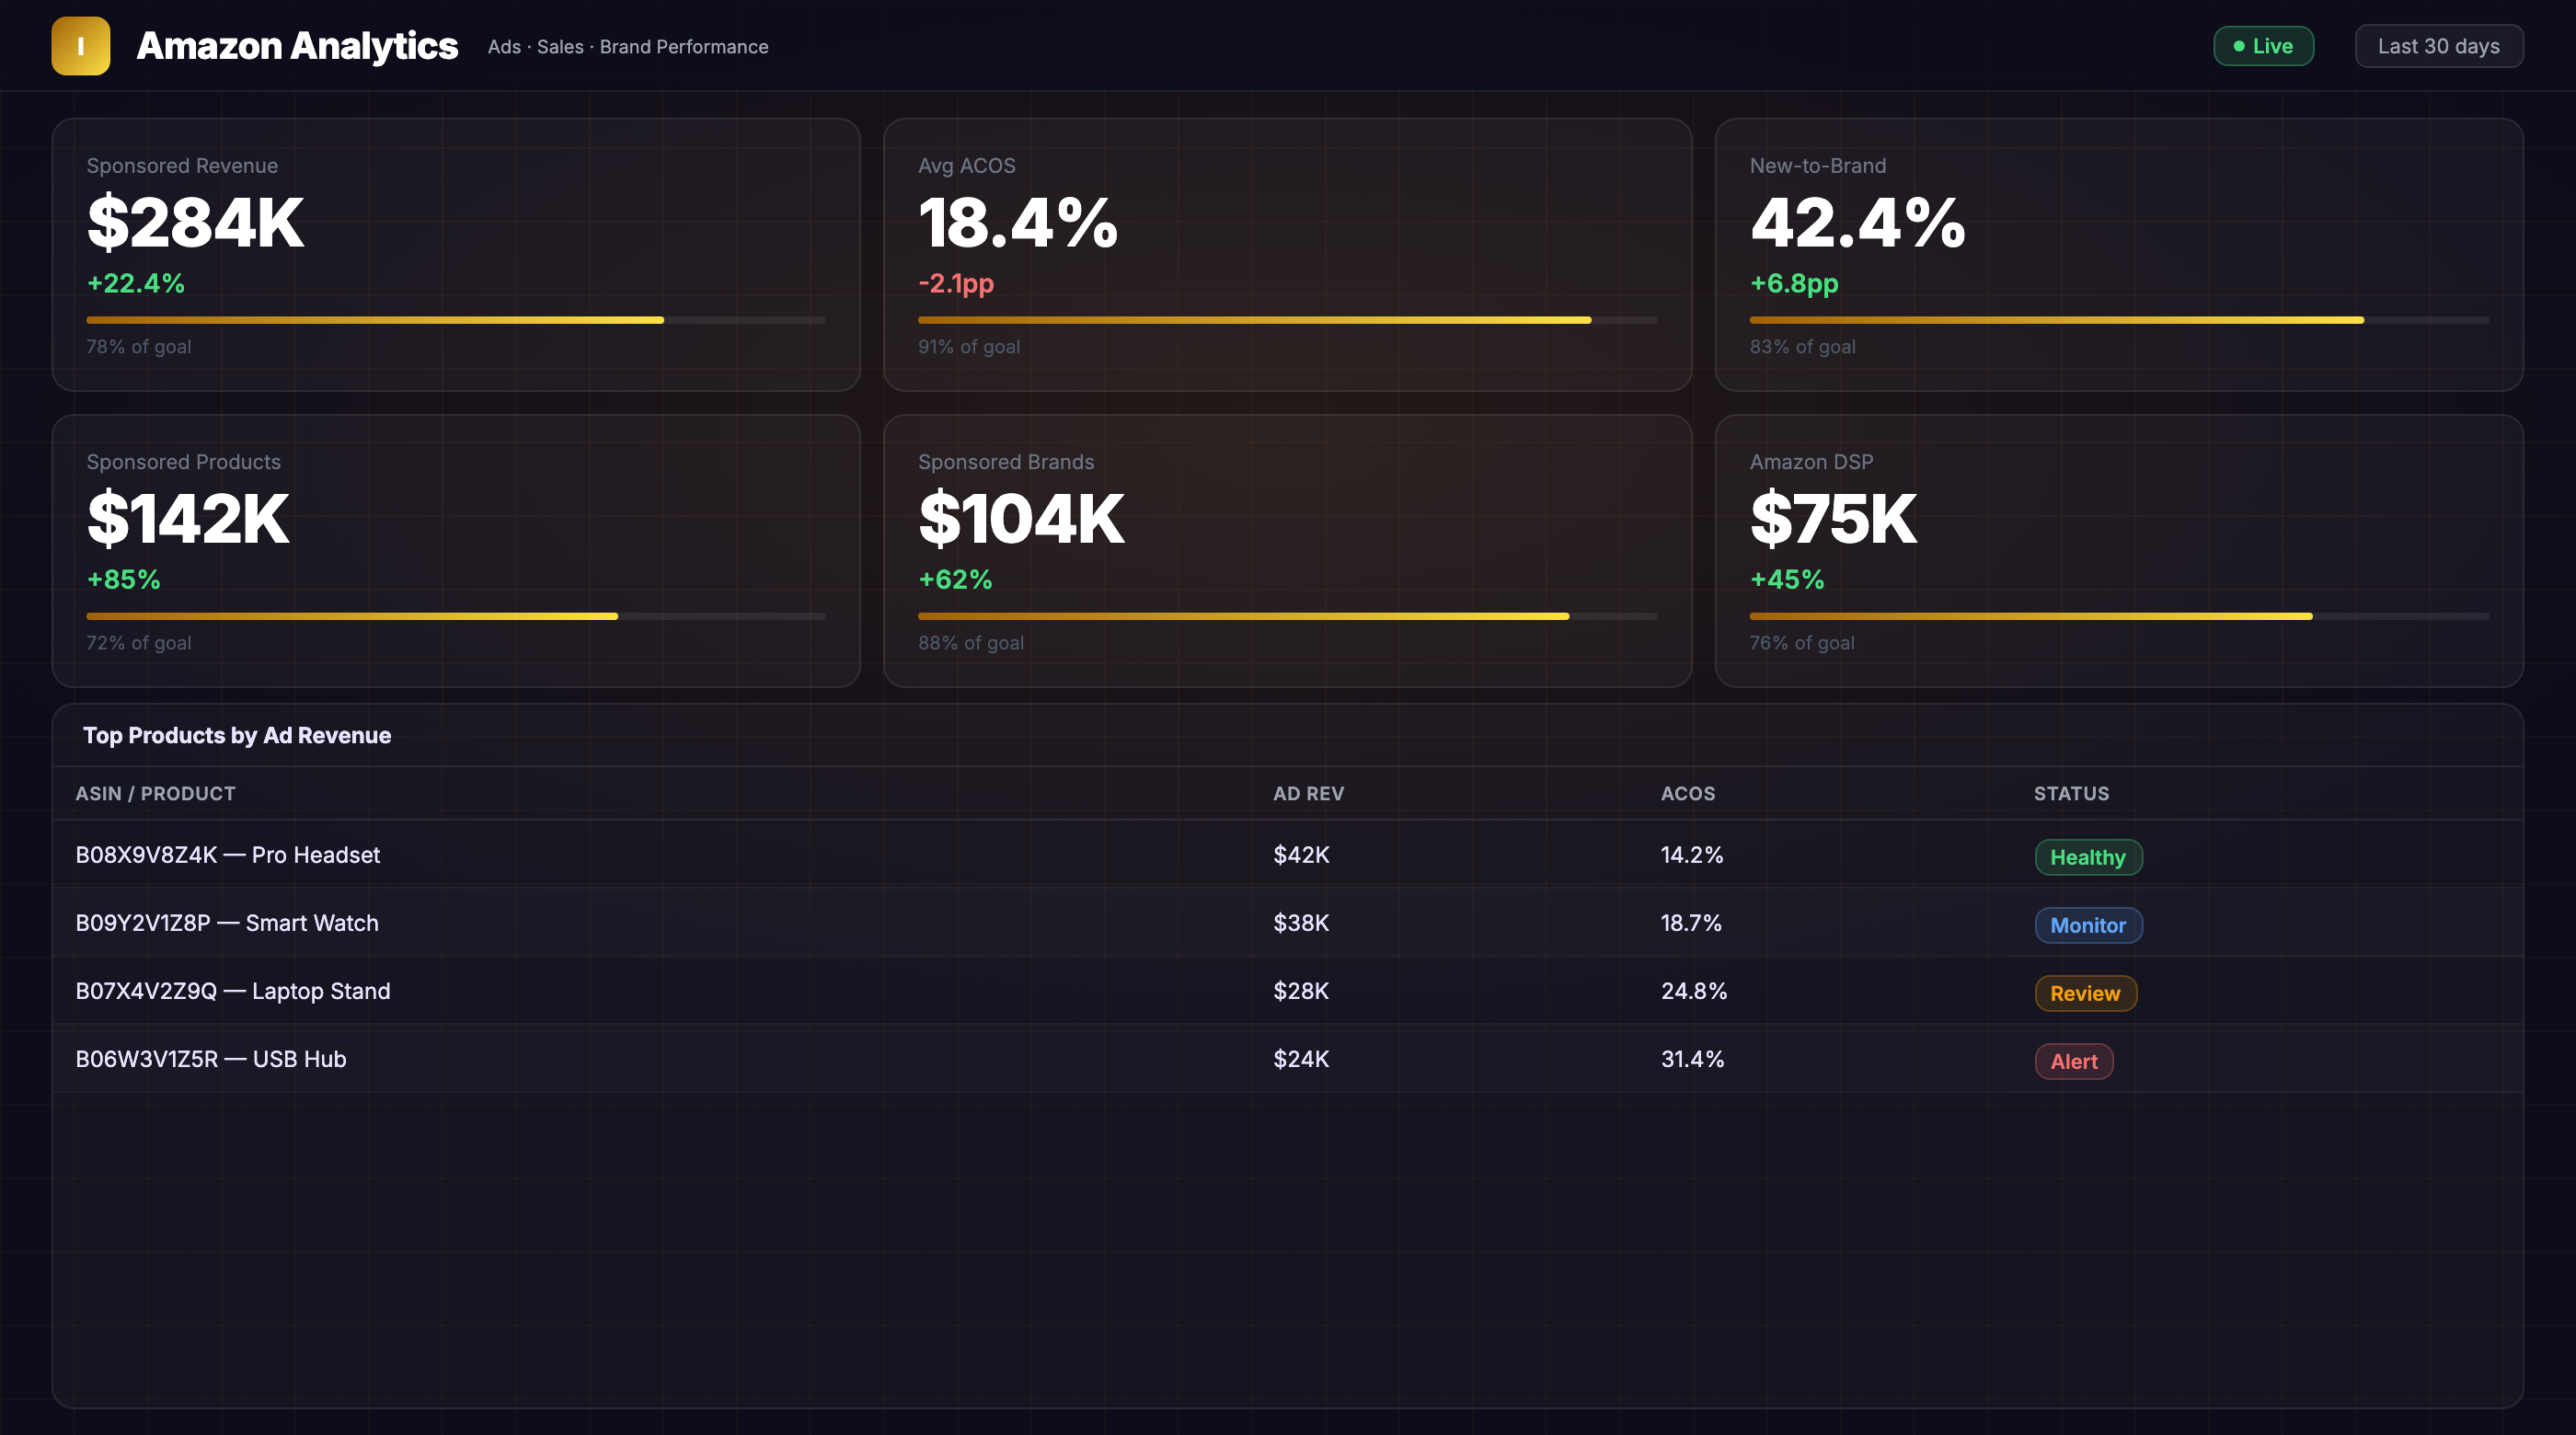Open the B08X9V8Z4K — Pro Headset row

[x=1287, y=855]
